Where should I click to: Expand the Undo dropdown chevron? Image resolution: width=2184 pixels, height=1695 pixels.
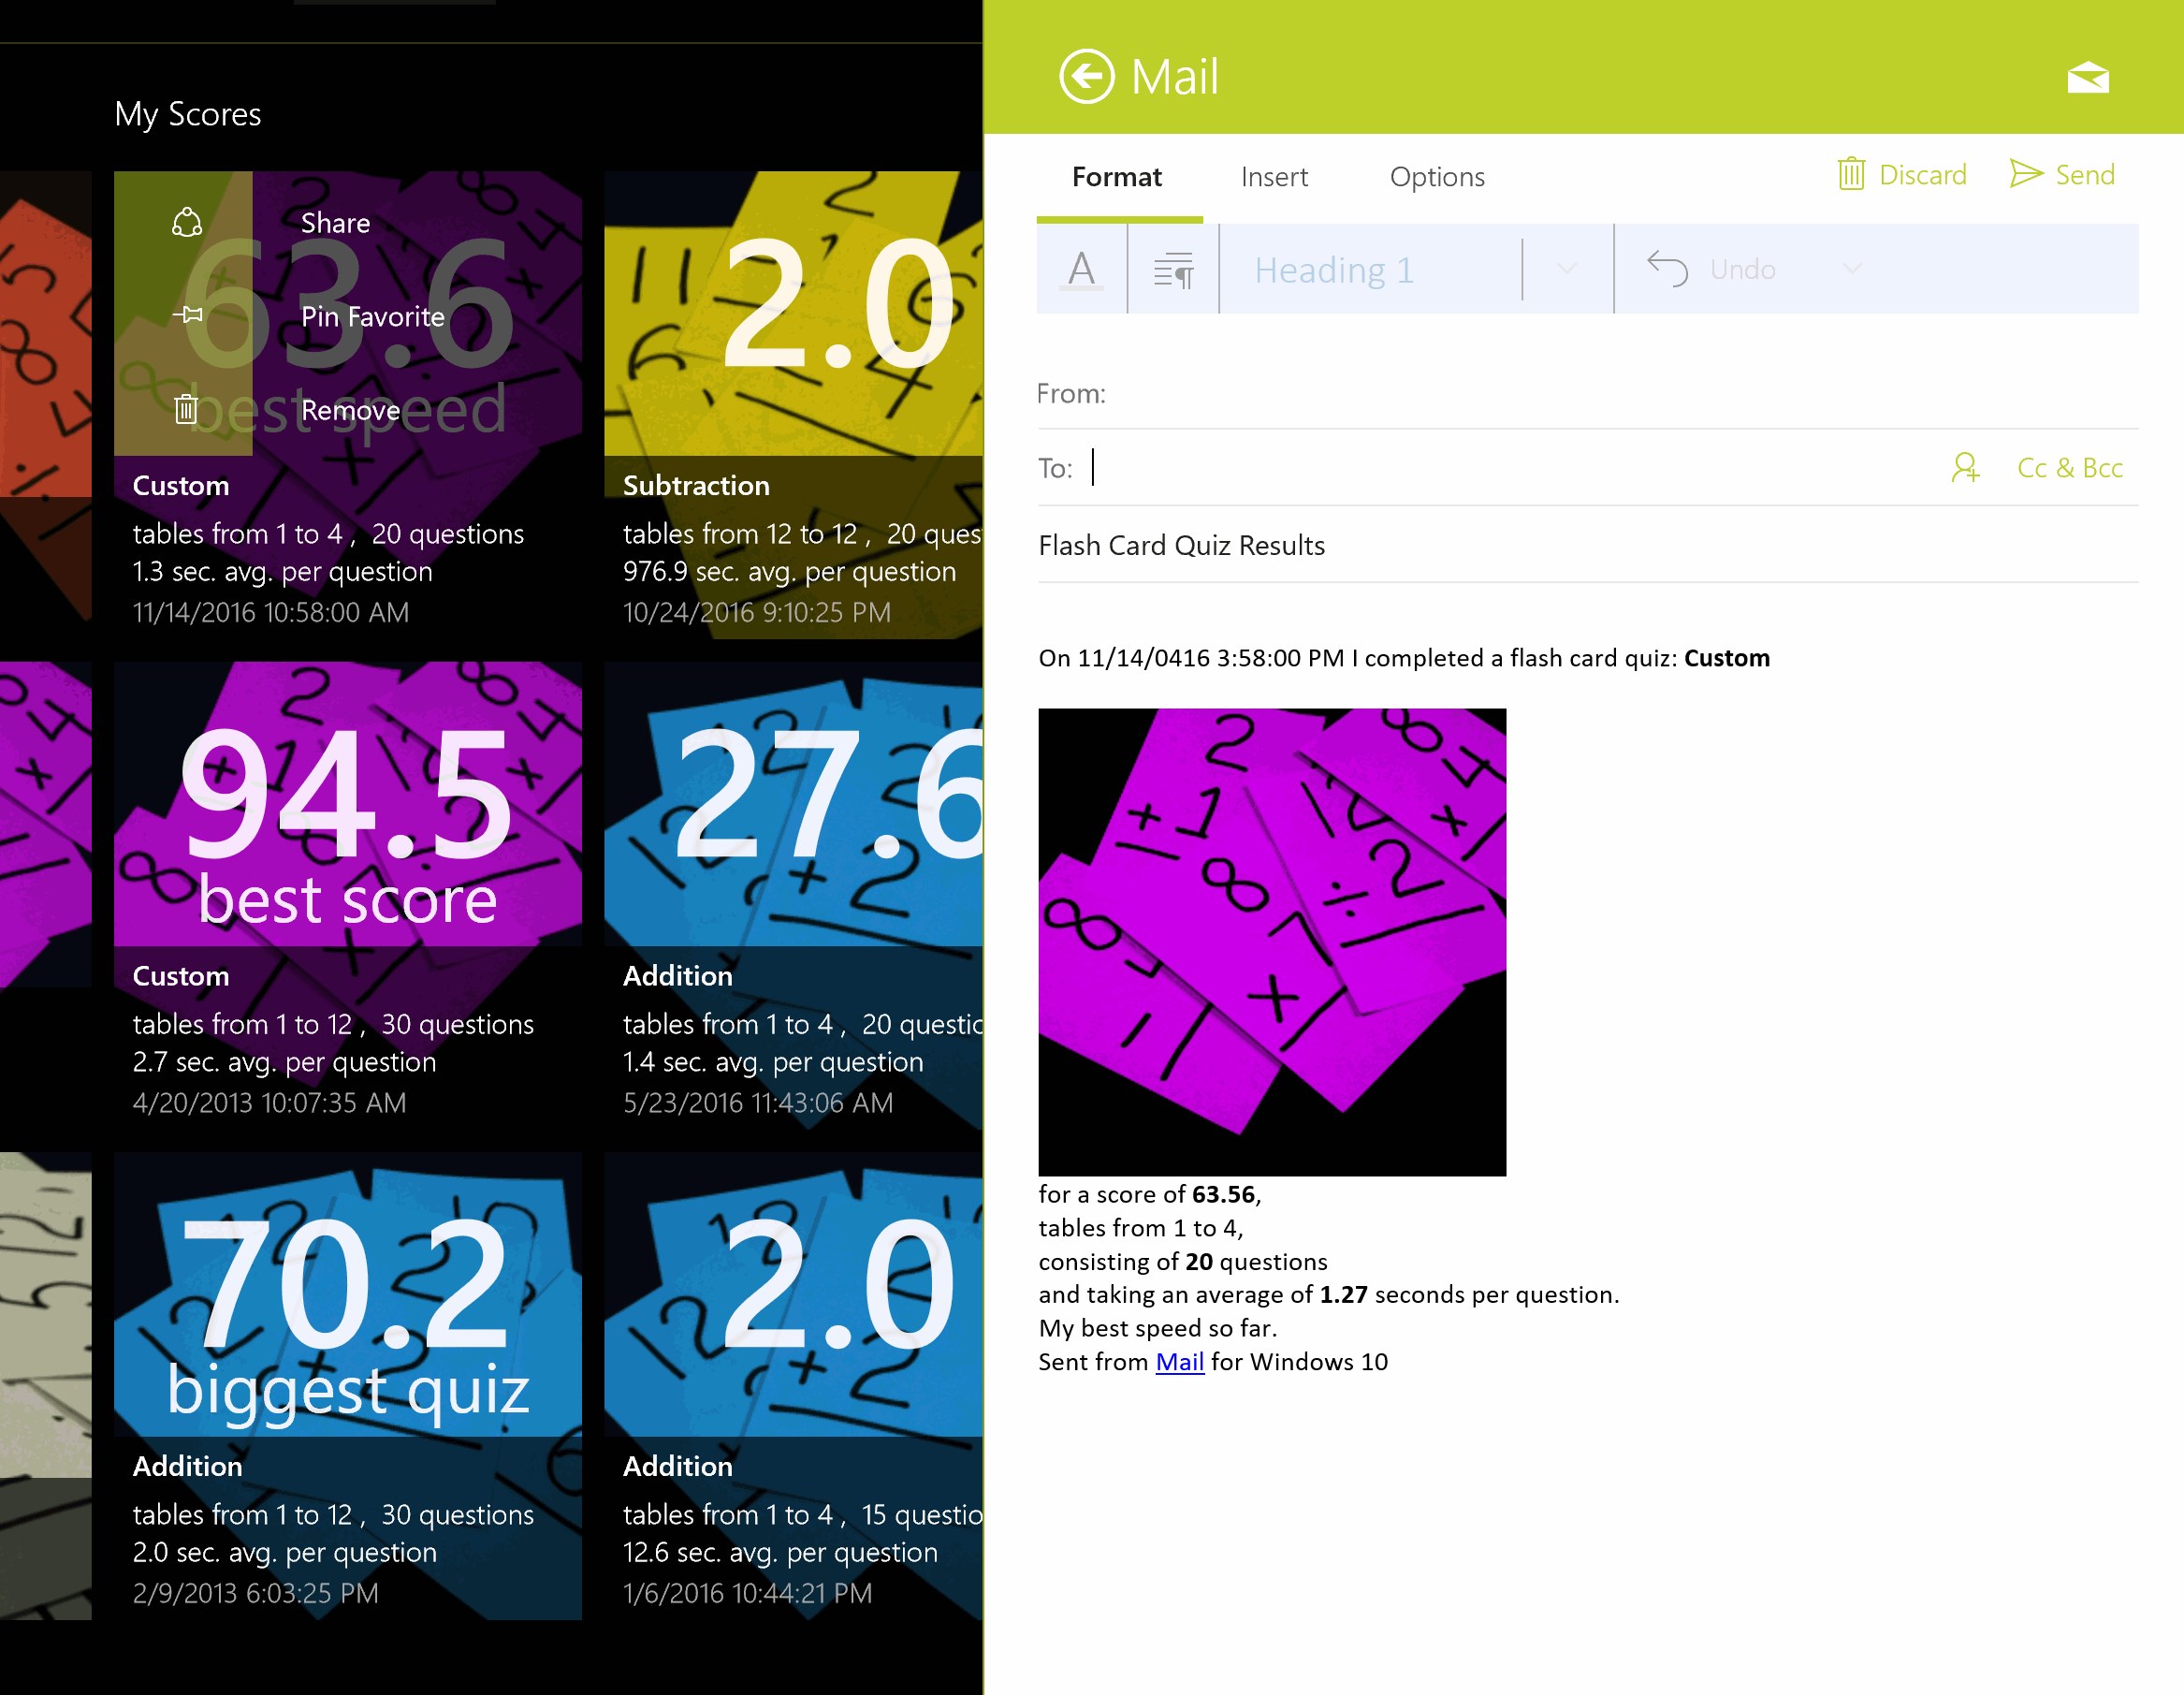pos(1851,269)
